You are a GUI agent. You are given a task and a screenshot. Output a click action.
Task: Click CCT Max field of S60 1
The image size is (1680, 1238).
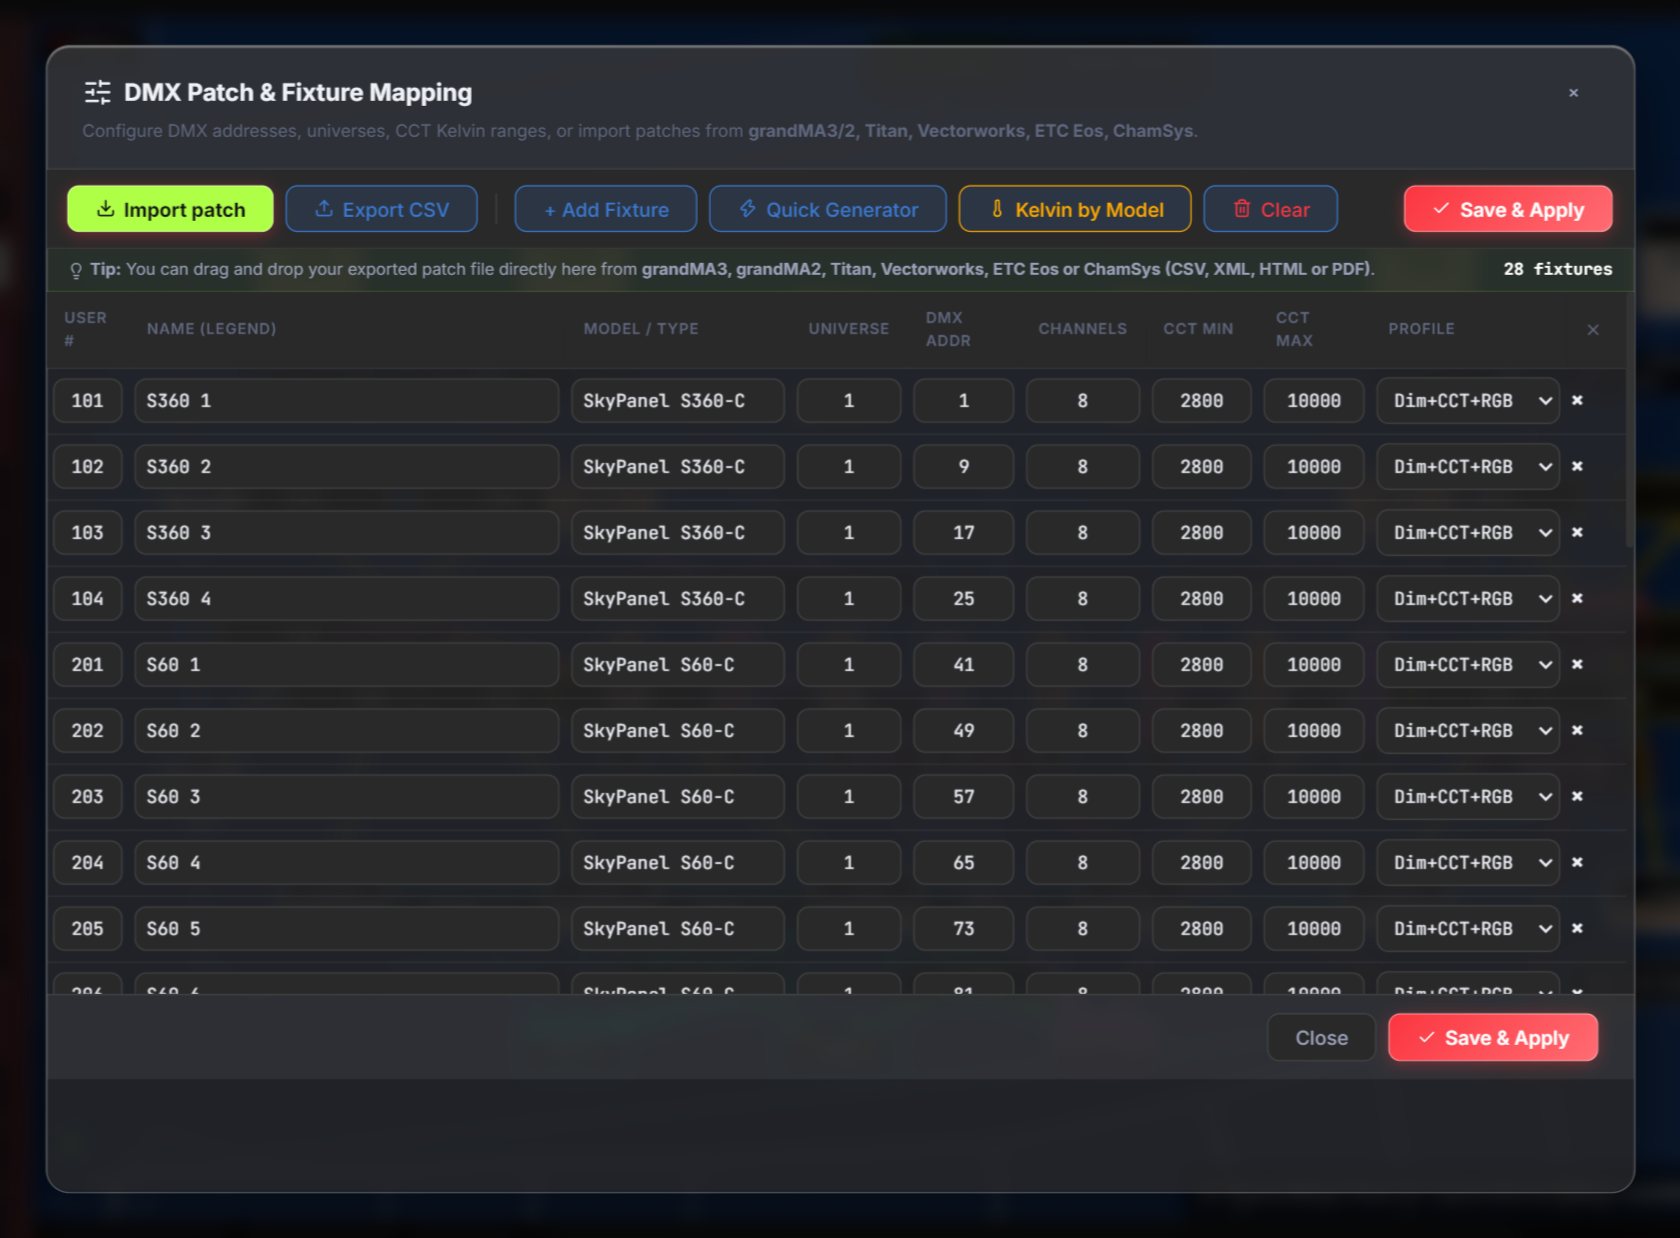pos(1314,665)
